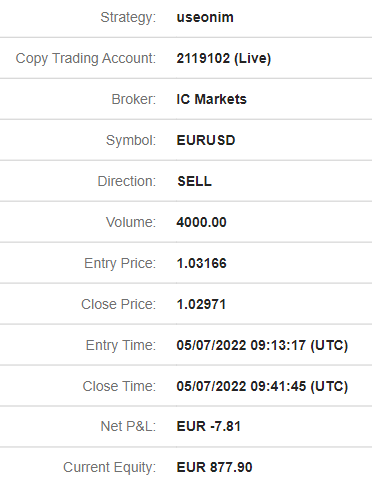Select the Symbol label
Viewport: 372px width, 487px height.
(131, 140)
